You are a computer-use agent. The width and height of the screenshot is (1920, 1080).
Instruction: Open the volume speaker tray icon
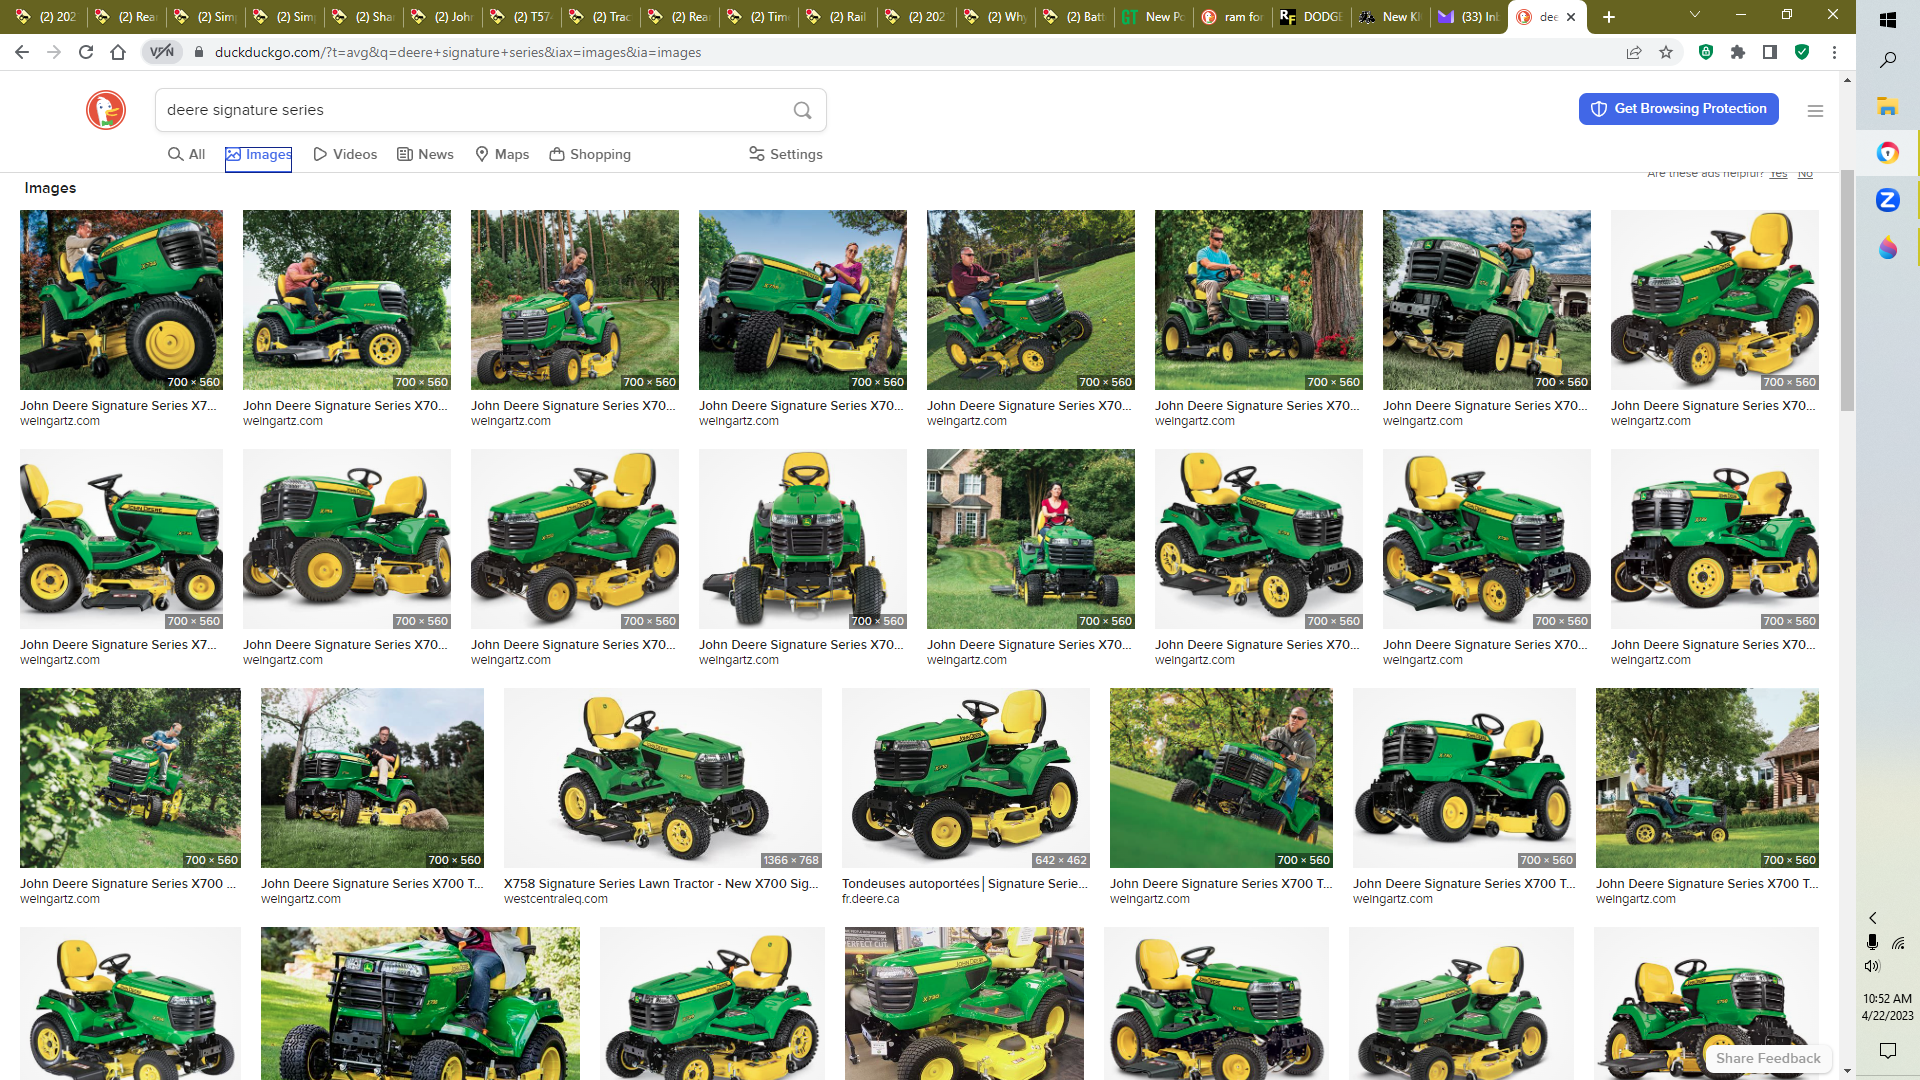(x=1872, y=966)
